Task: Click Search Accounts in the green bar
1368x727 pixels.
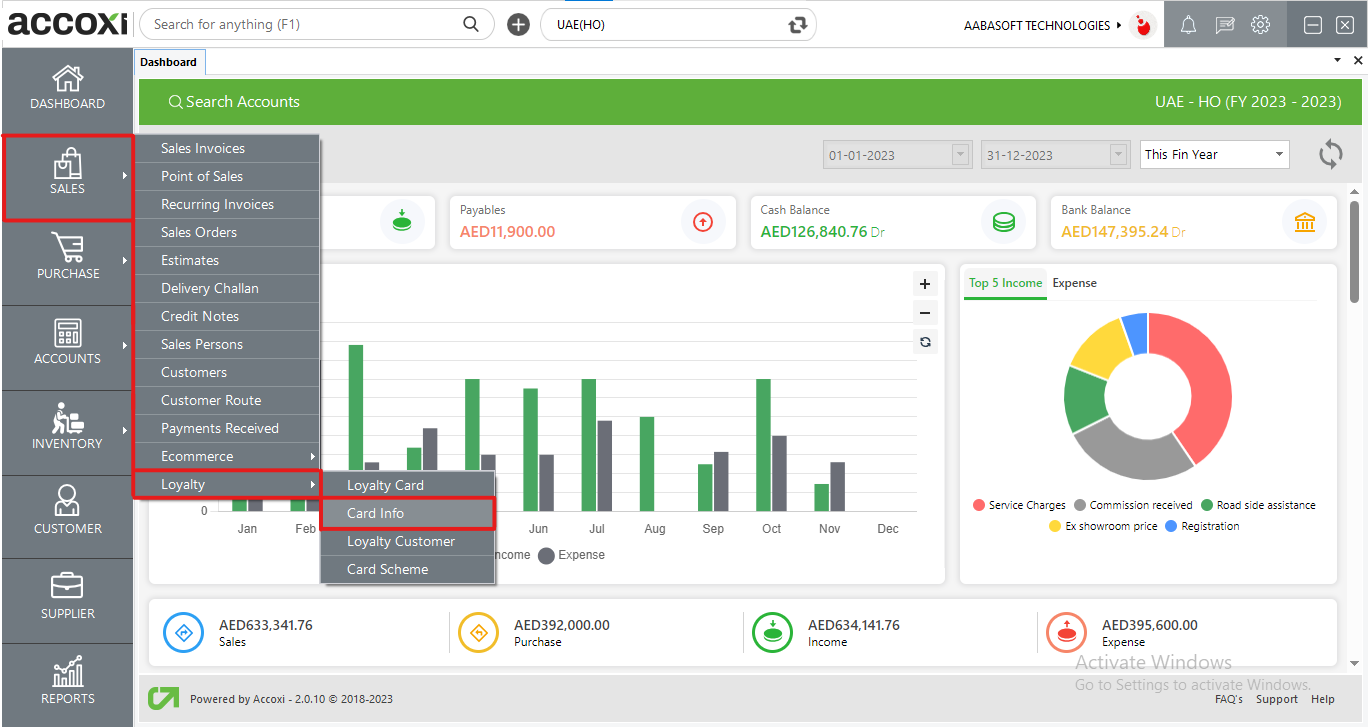Action: 234,102
